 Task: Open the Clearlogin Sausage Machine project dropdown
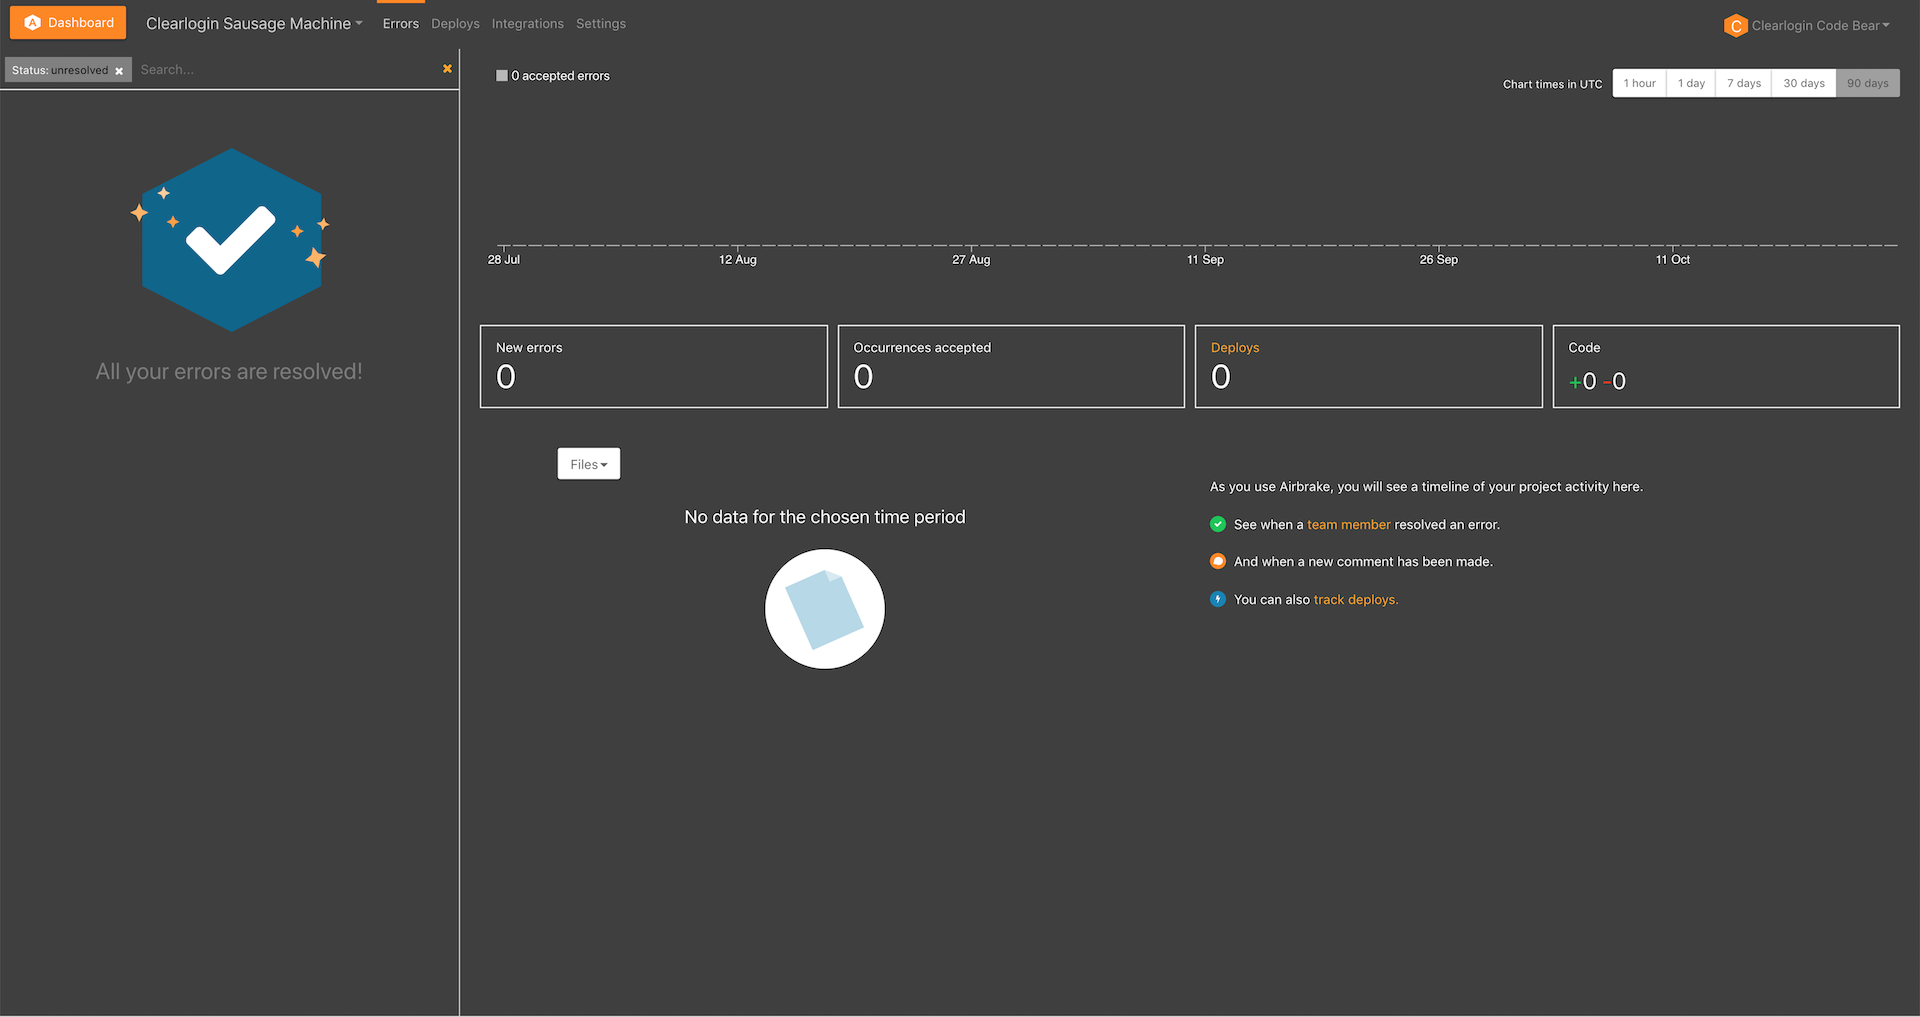point(254,23)
